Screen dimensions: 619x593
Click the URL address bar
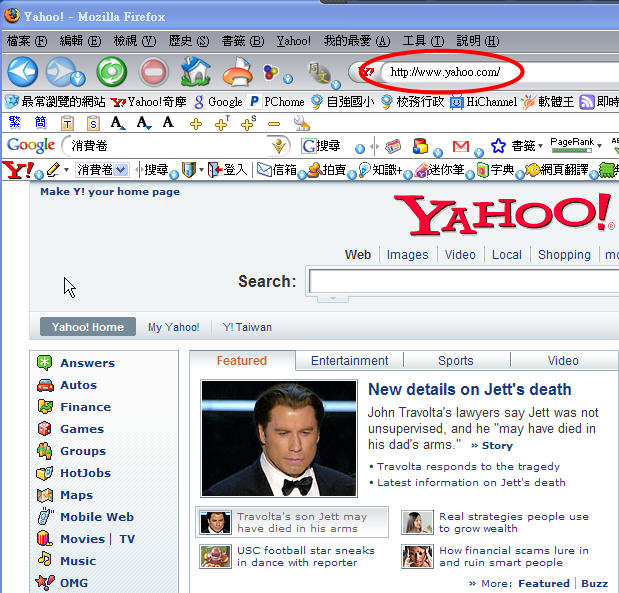coord(501,72)
